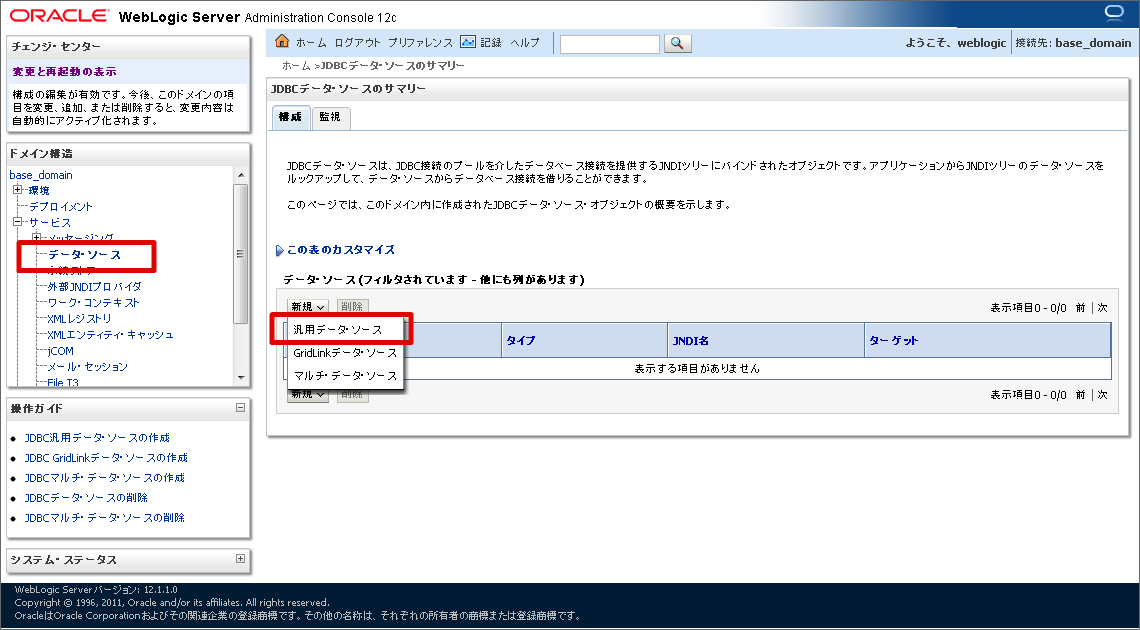Click the ホーム breadcrumb link

[x=296, y=65]
